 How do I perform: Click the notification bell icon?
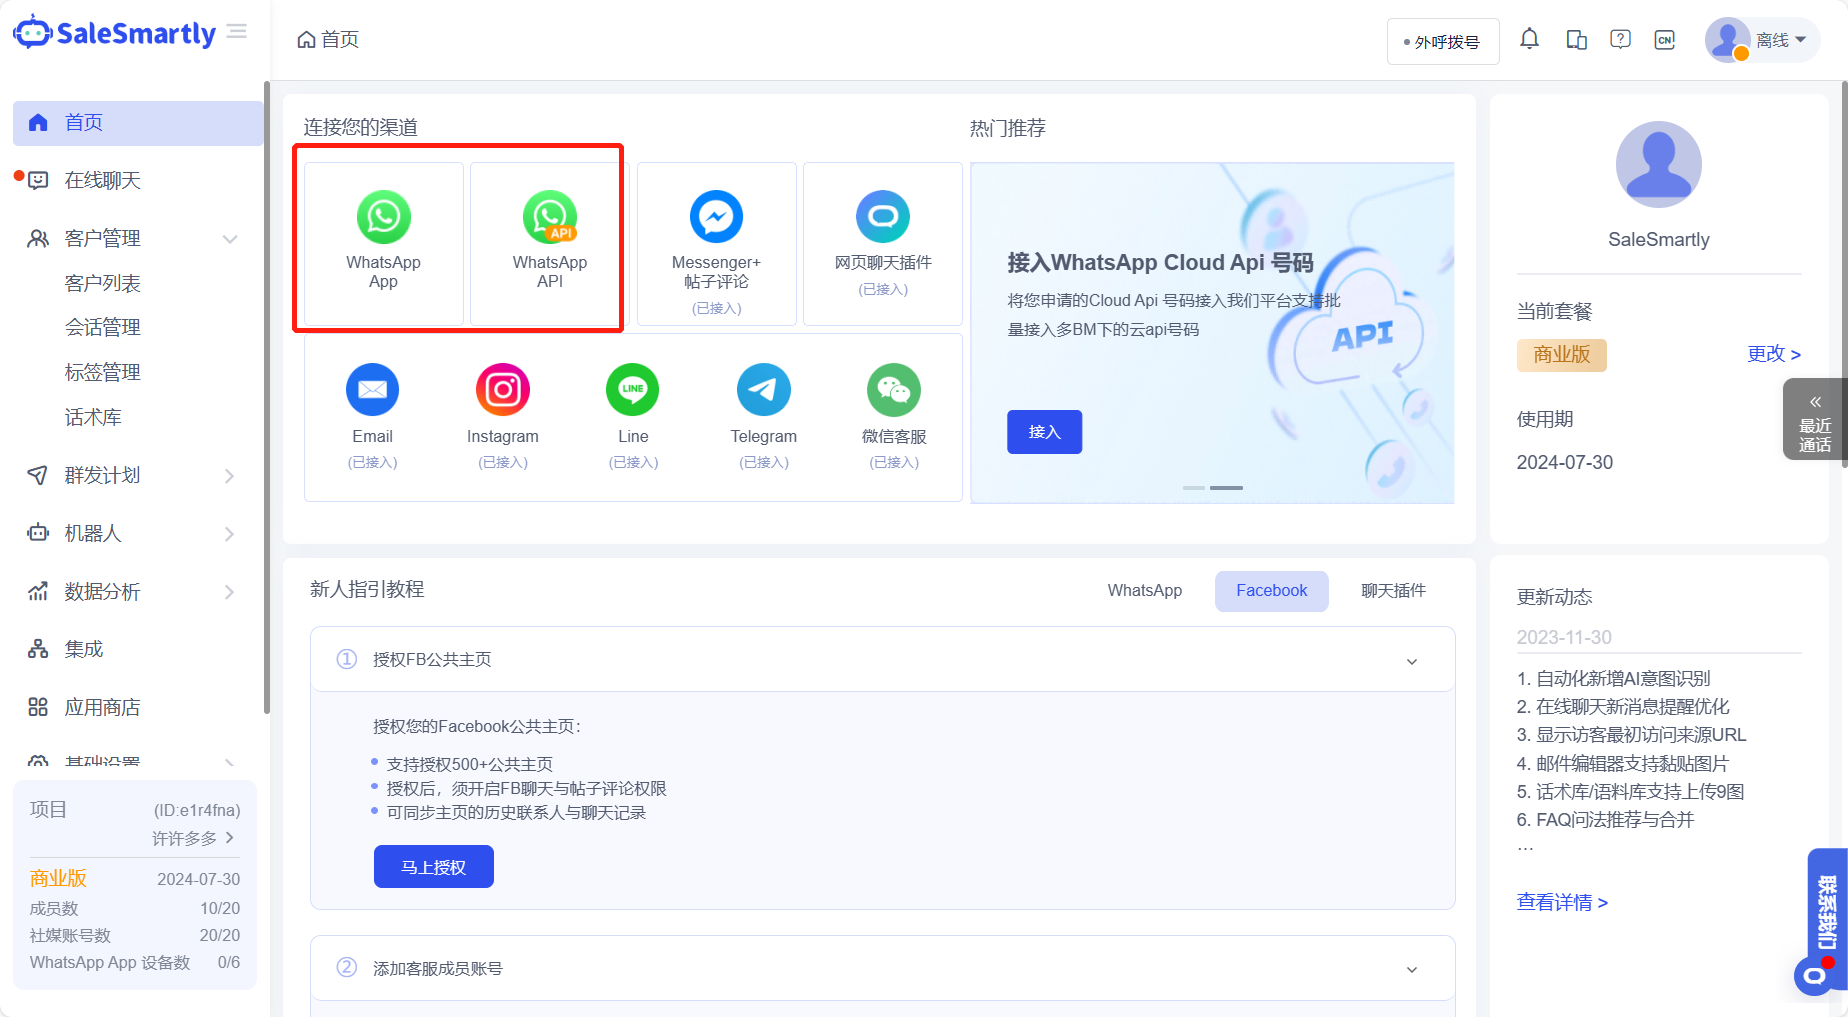(1529, 39)
